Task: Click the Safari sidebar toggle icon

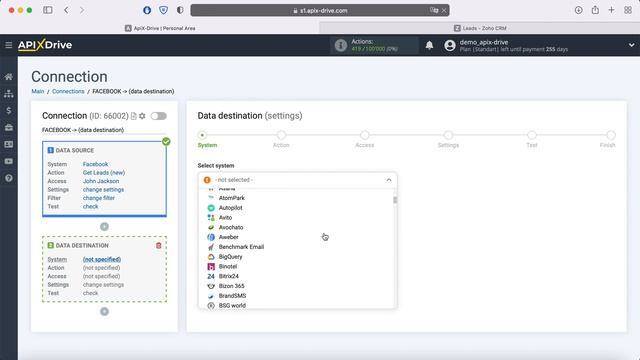Action: (x=48, y=10)
